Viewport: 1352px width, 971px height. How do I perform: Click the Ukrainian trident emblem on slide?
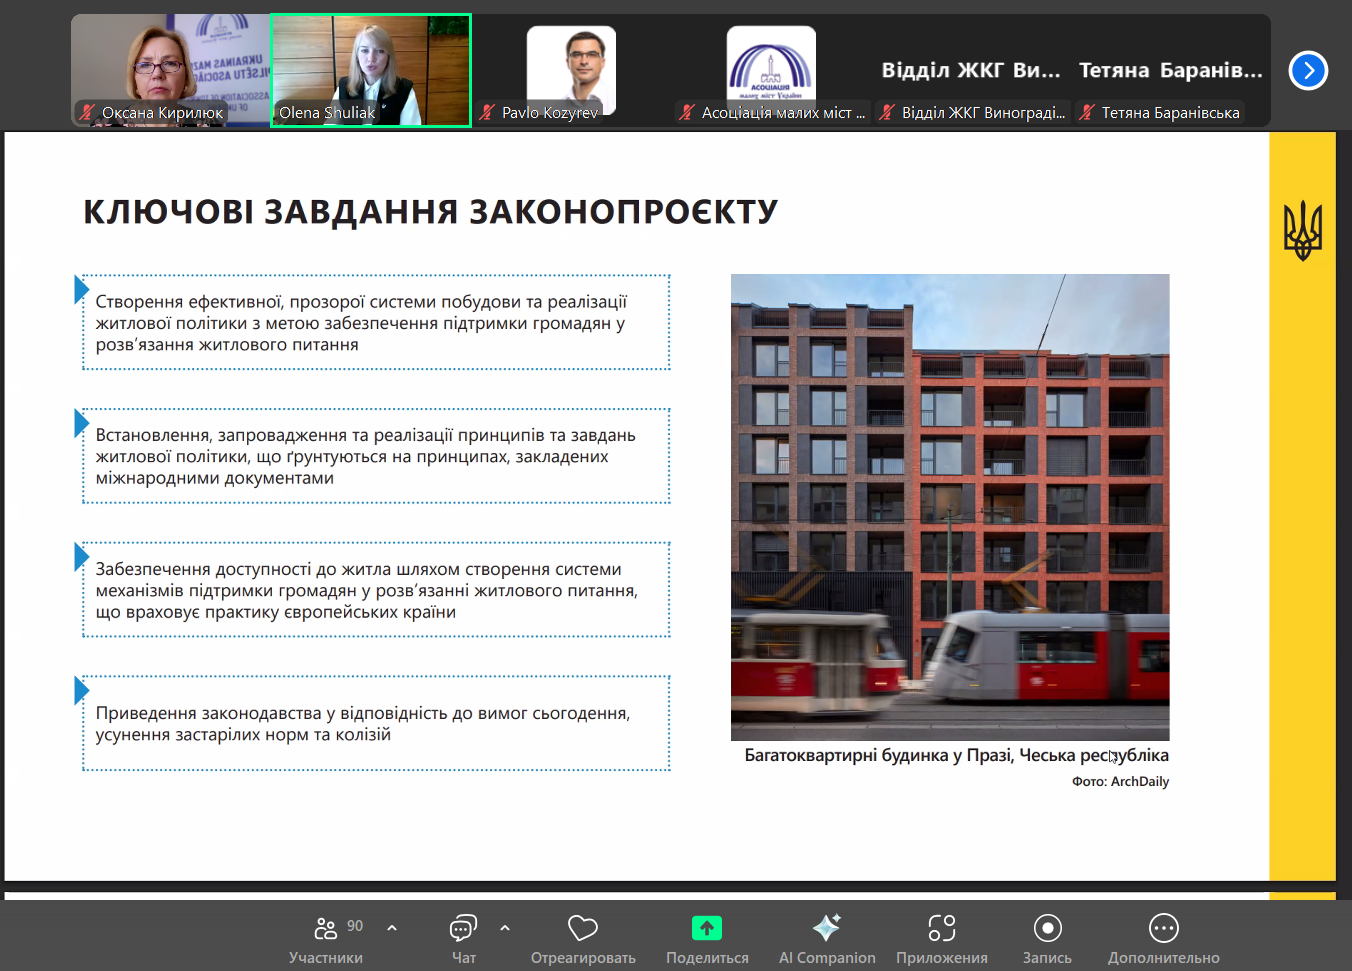click(x=1302, y=231)
